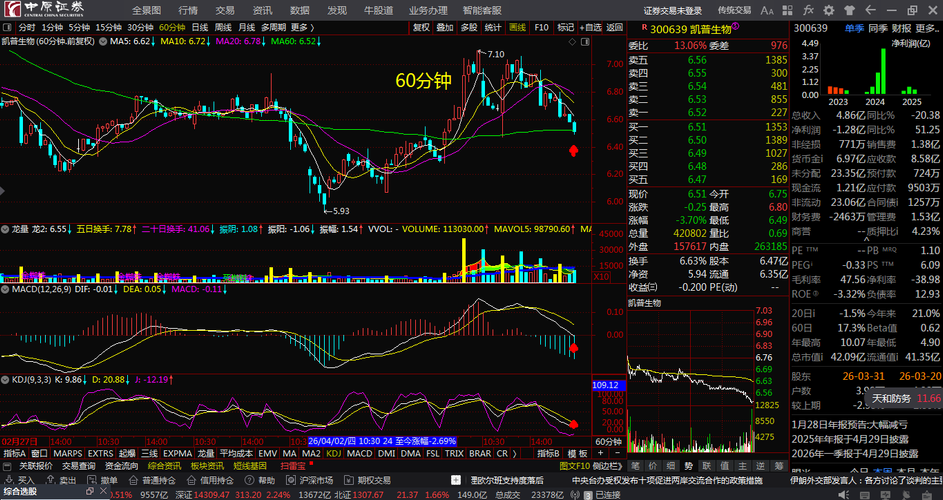Click the minus zoom-out button beside 模板
The height and width of the screenshot is (500, 943).
[616, 453]
